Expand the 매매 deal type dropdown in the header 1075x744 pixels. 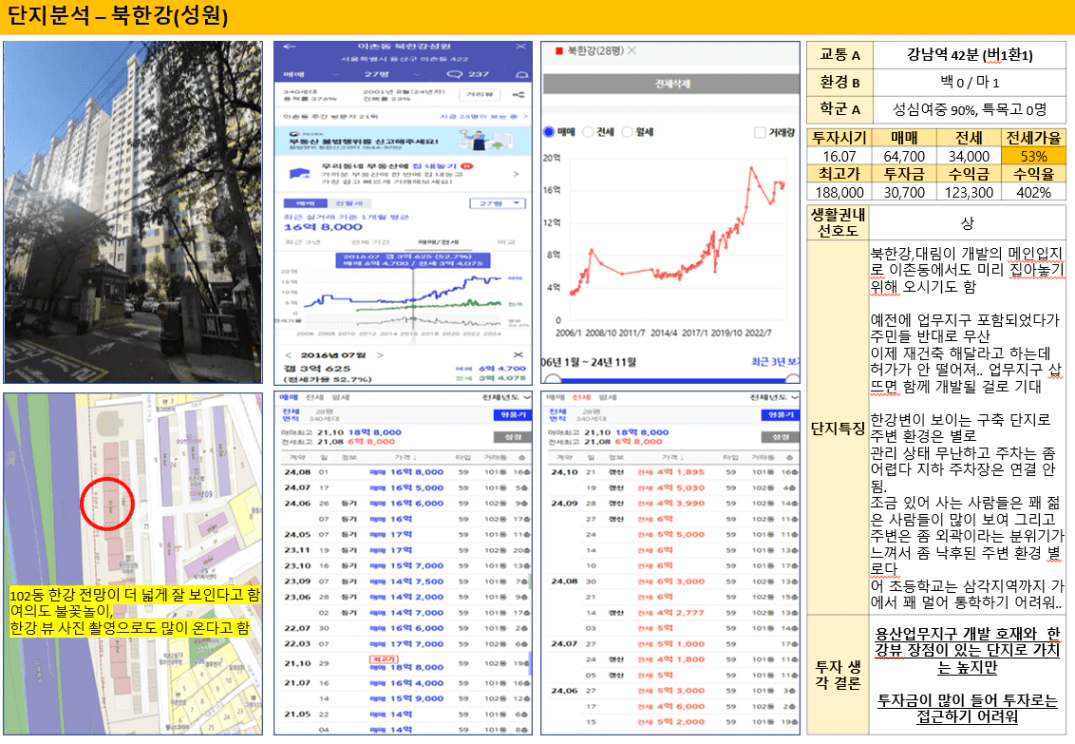311,74
